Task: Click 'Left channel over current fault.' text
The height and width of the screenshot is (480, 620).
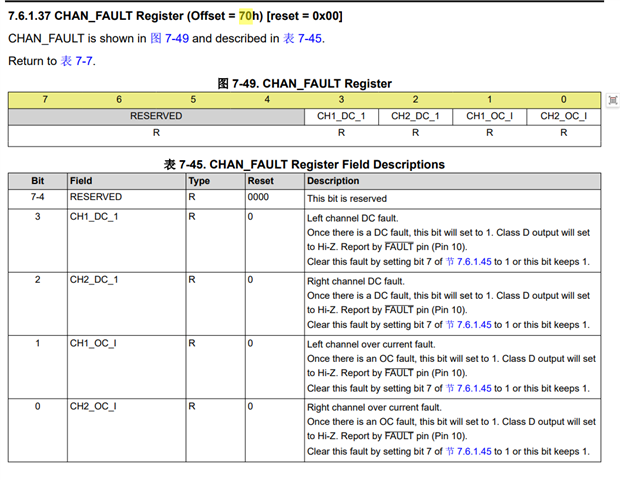Action: point(371,344)
